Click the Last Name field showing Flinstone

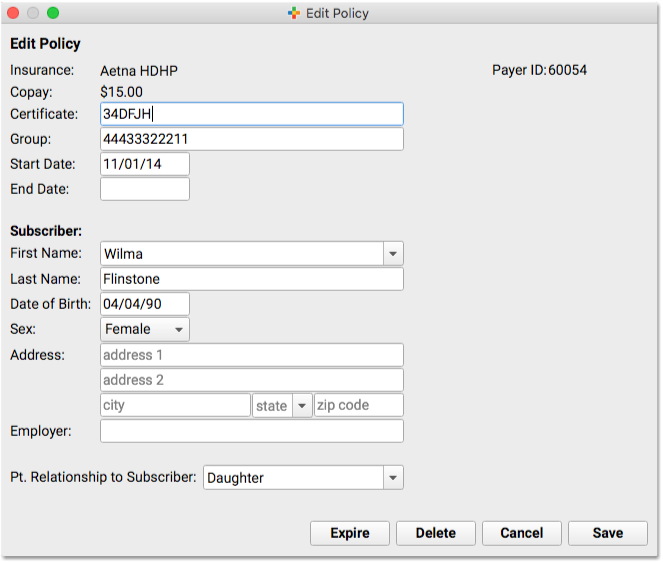point(252,279)
